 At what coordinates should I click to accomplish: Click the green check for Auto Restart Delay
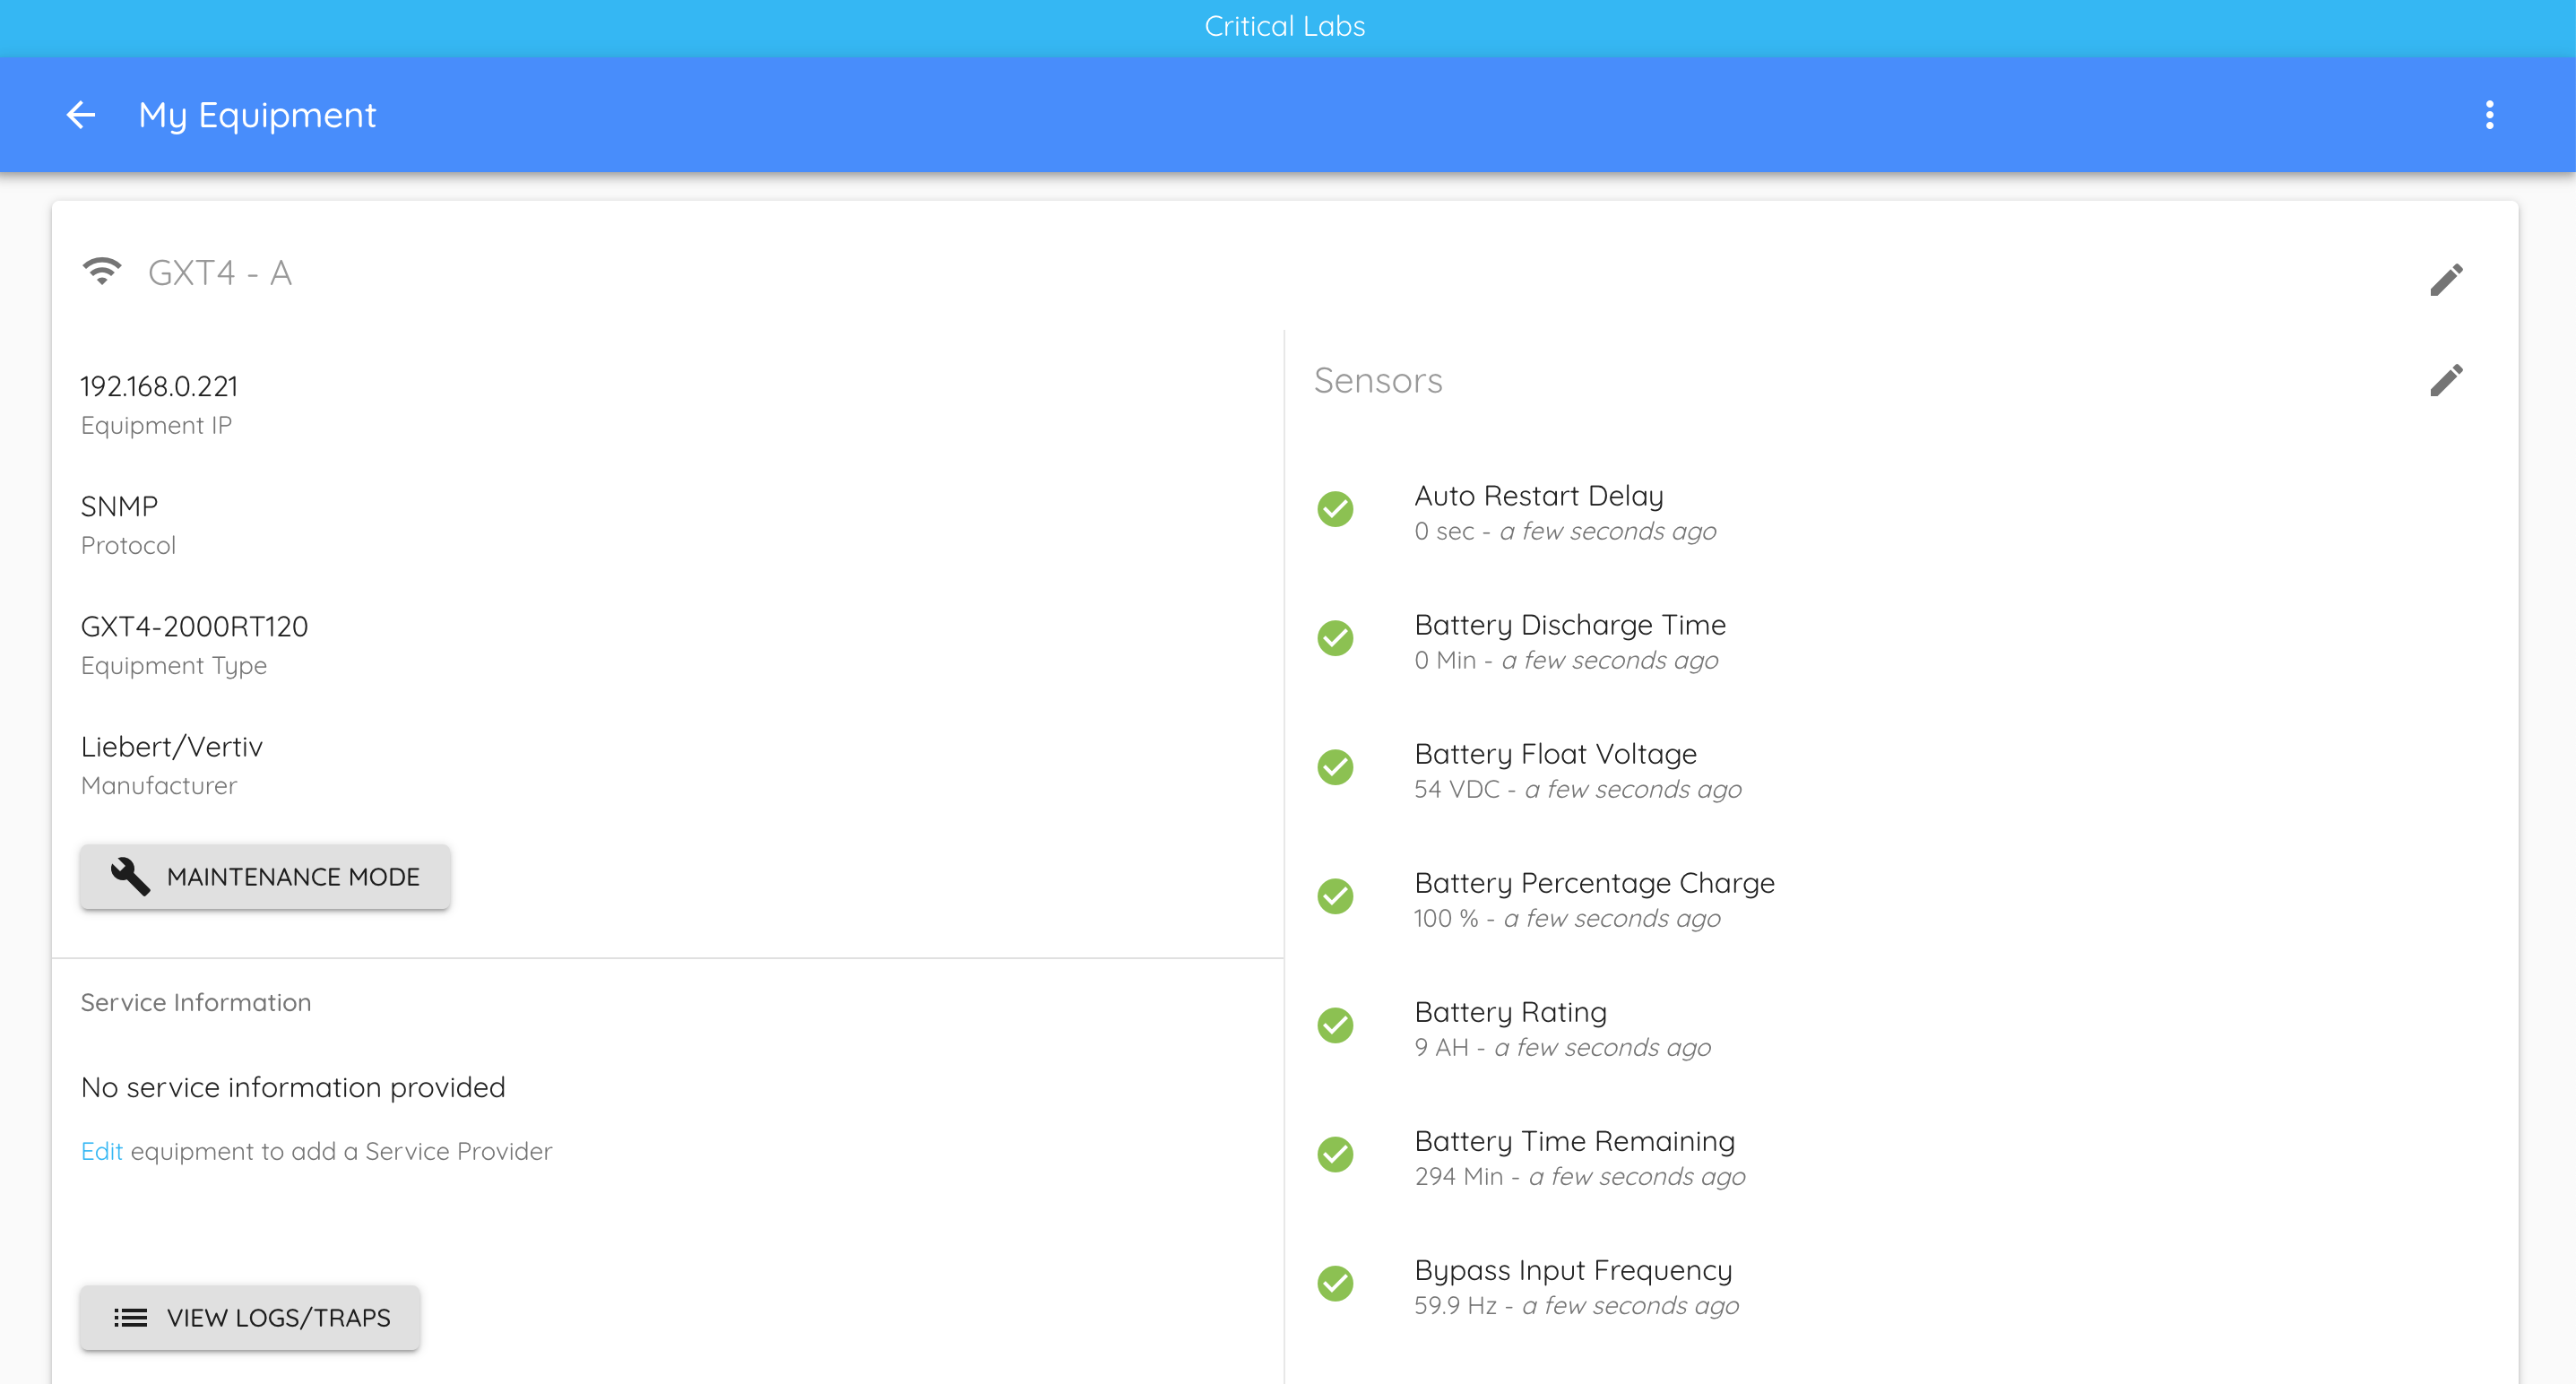pos(1335,510)
